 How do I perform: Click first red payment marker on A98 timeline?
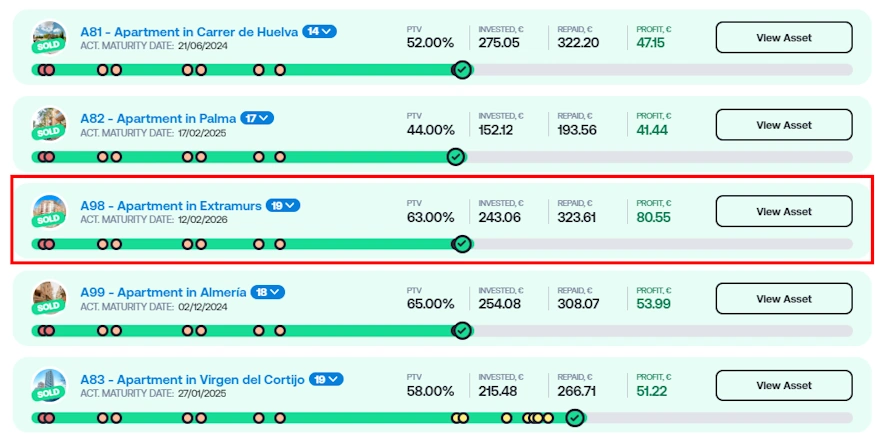coord(41,244)
